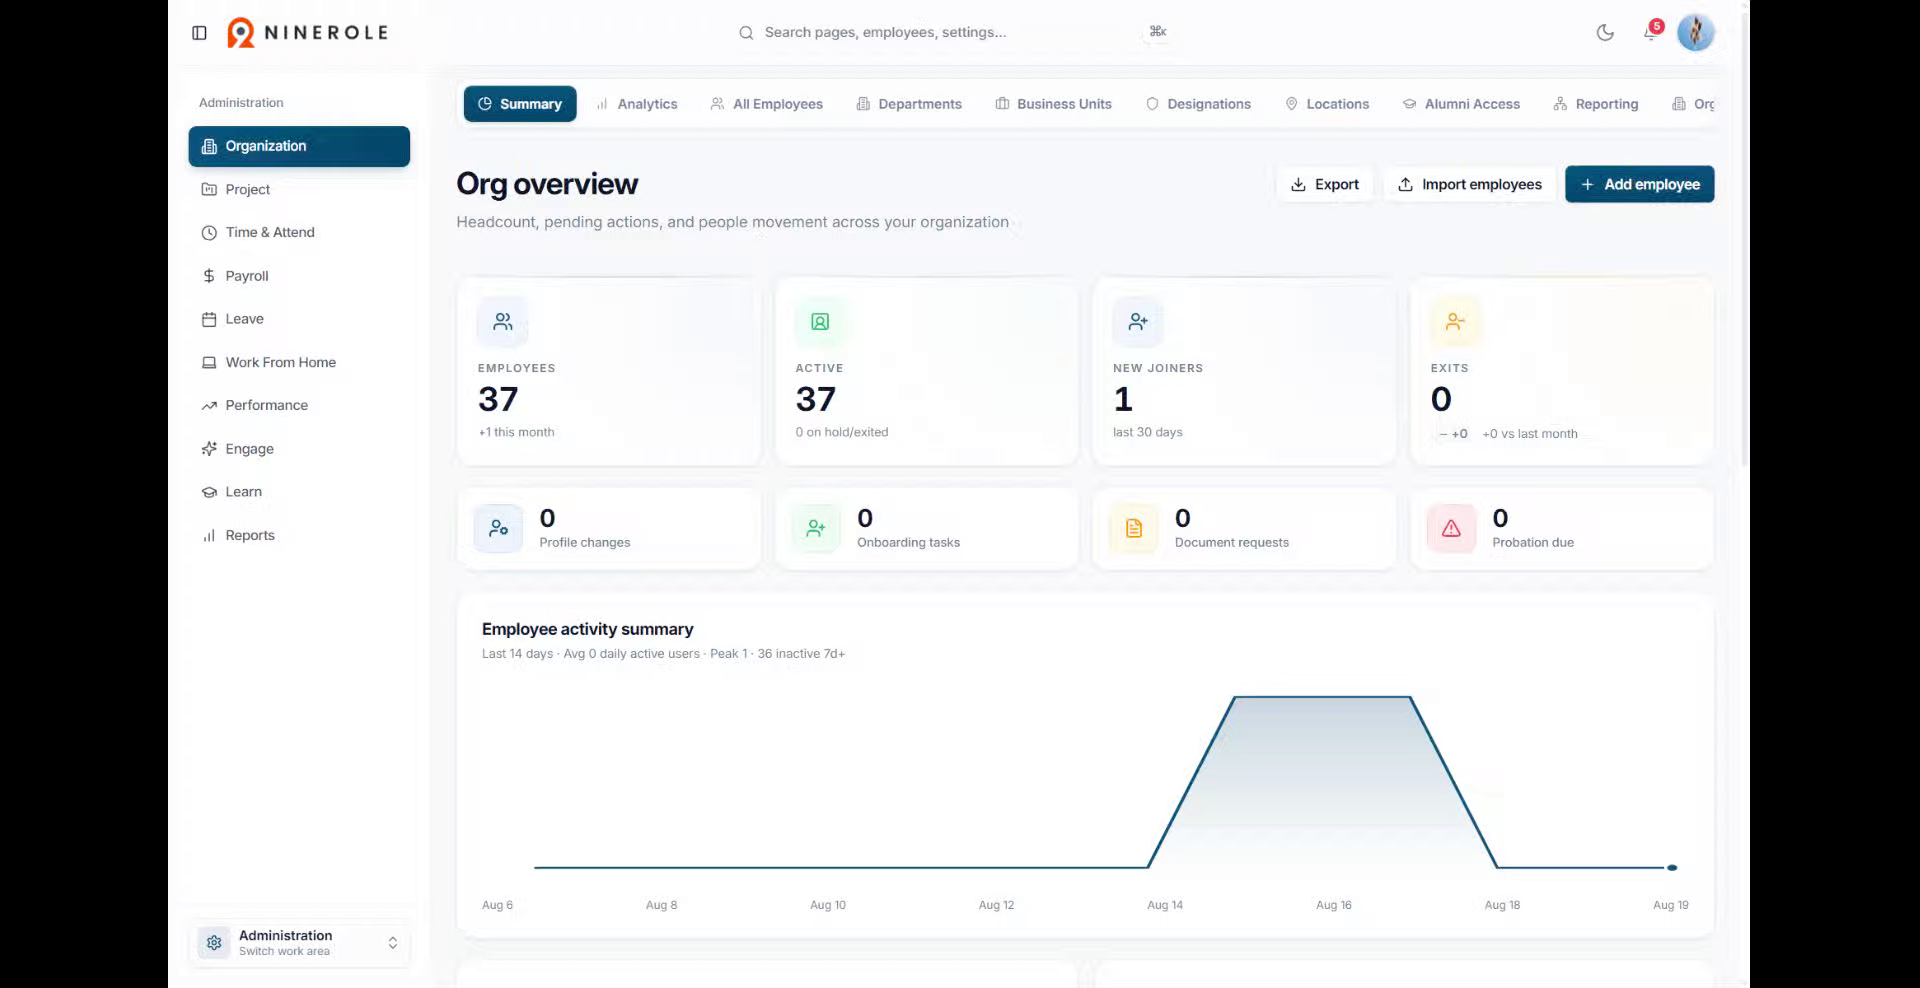Open Learn section

299,492
